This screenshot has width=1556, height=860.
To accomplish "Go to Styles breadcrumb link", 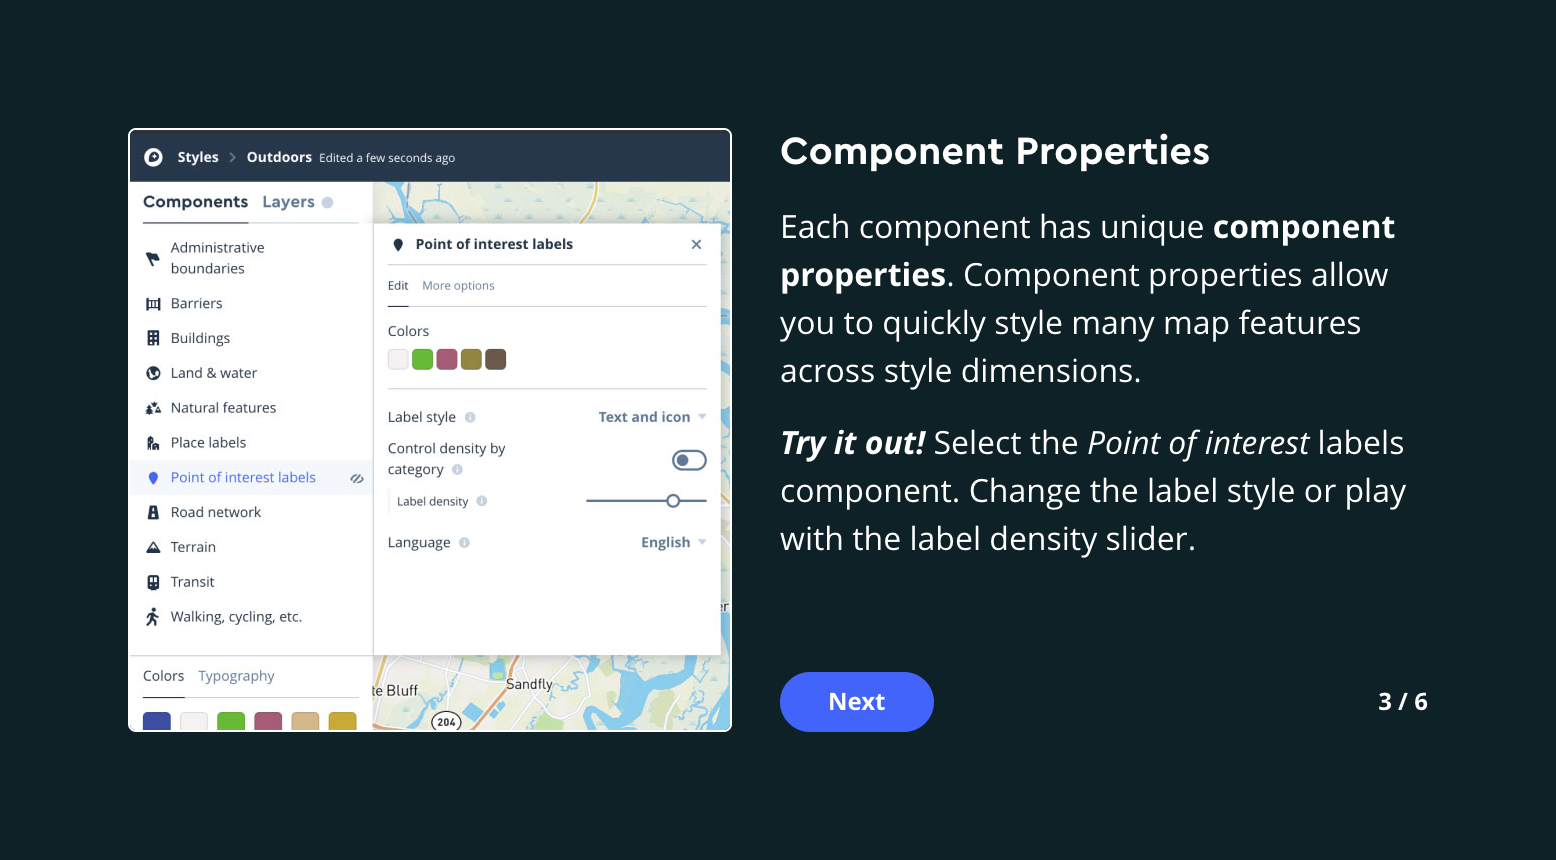I will (198, 157).
